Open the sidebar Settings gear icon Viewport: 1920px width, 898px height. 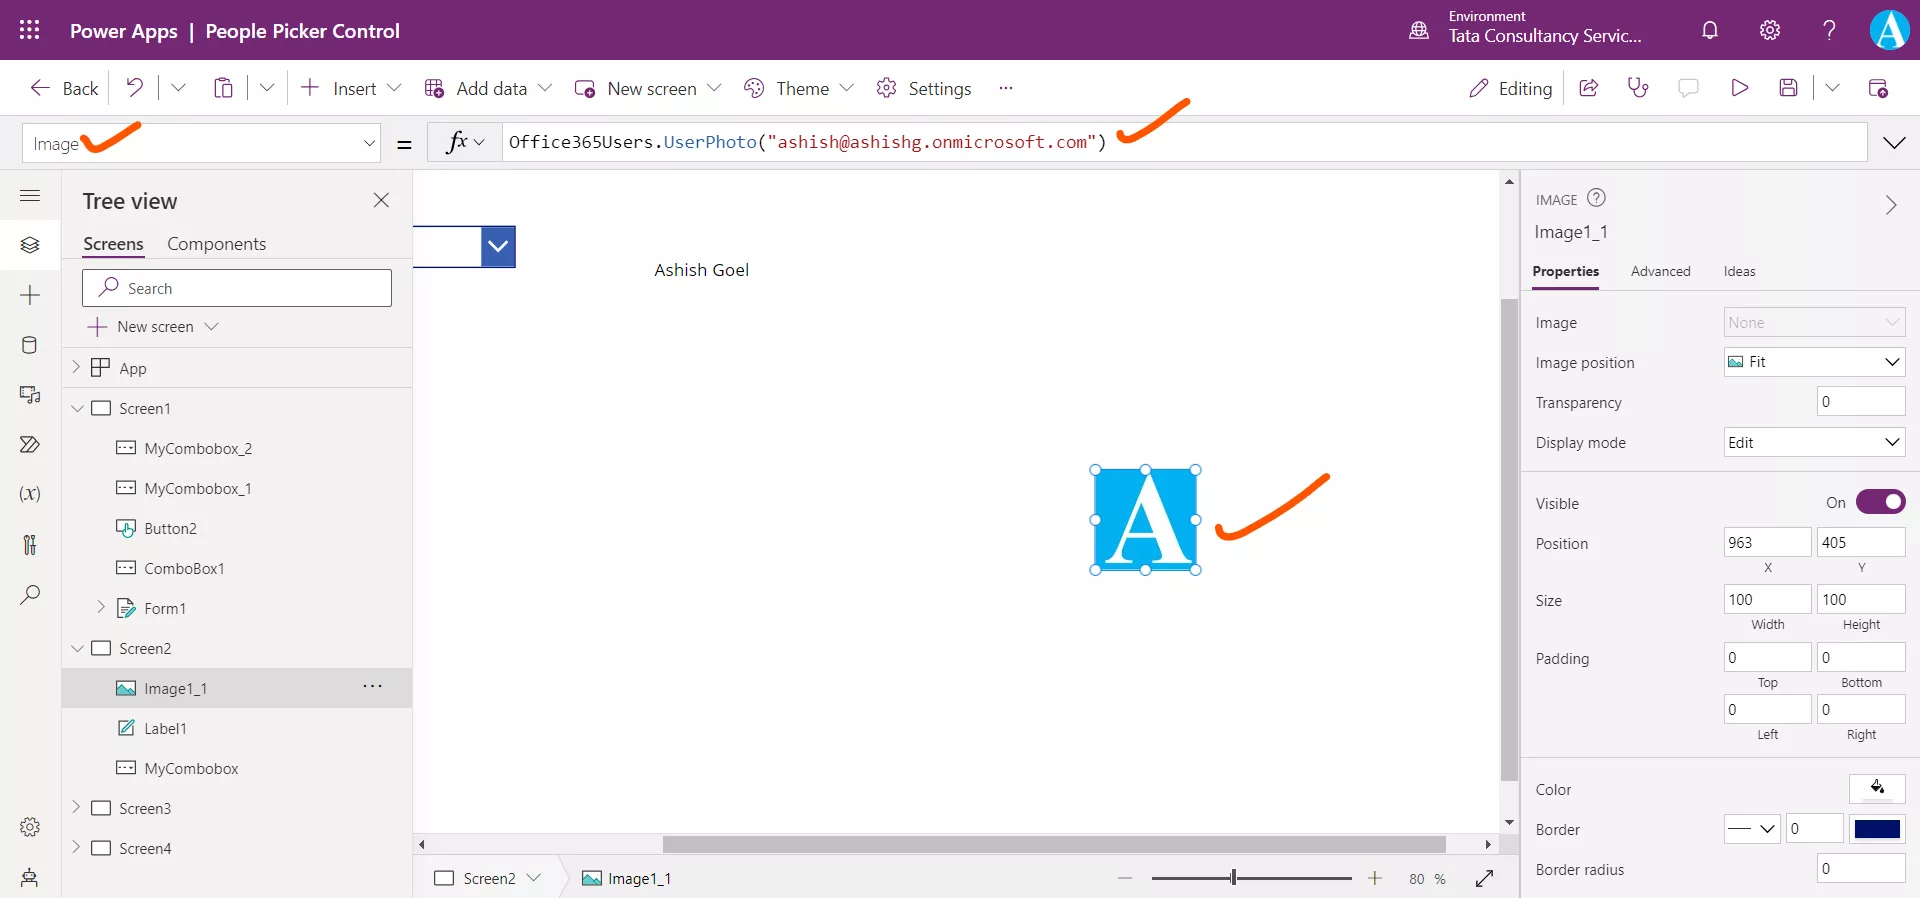[30, 827]
